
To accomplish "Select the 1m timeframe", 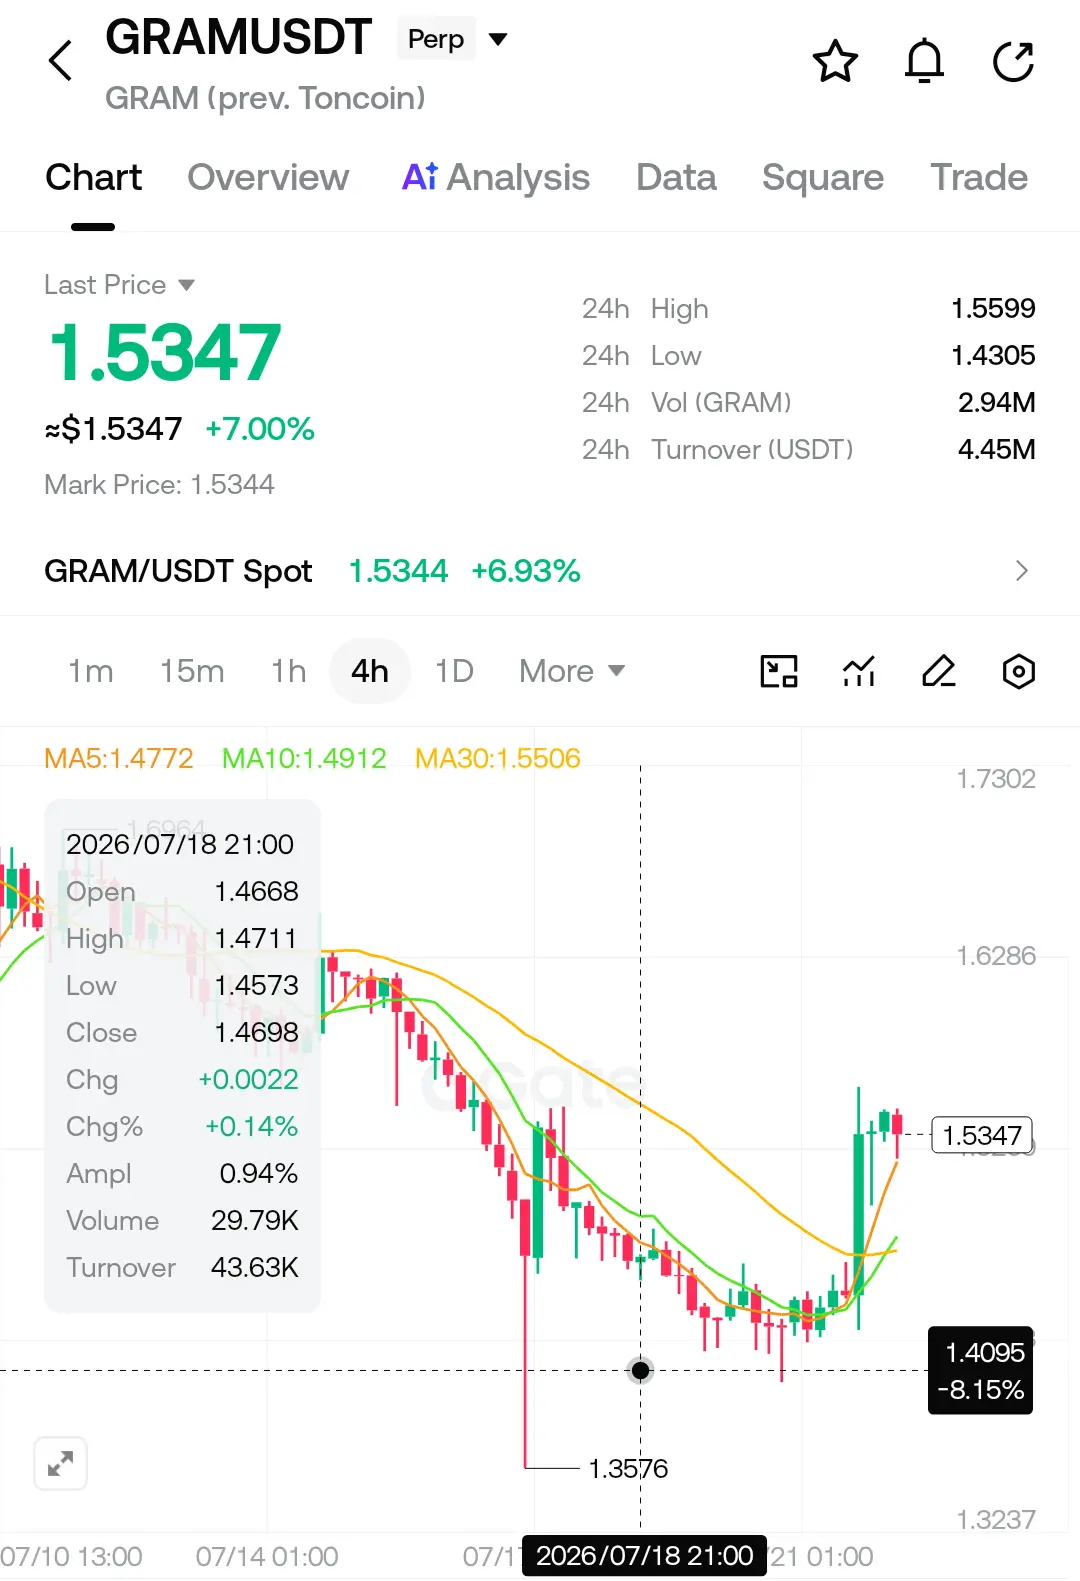I will (90, 671).
